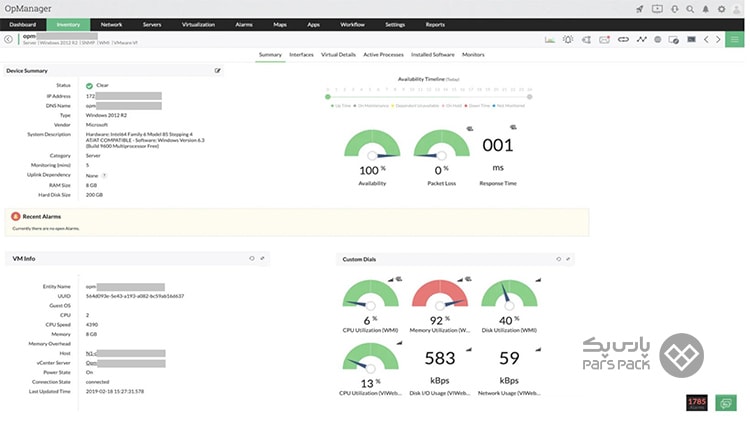Viewport: 750px width, 424px height.
Task: Refresh the VM Info widget
Action: tap(252, 258)
